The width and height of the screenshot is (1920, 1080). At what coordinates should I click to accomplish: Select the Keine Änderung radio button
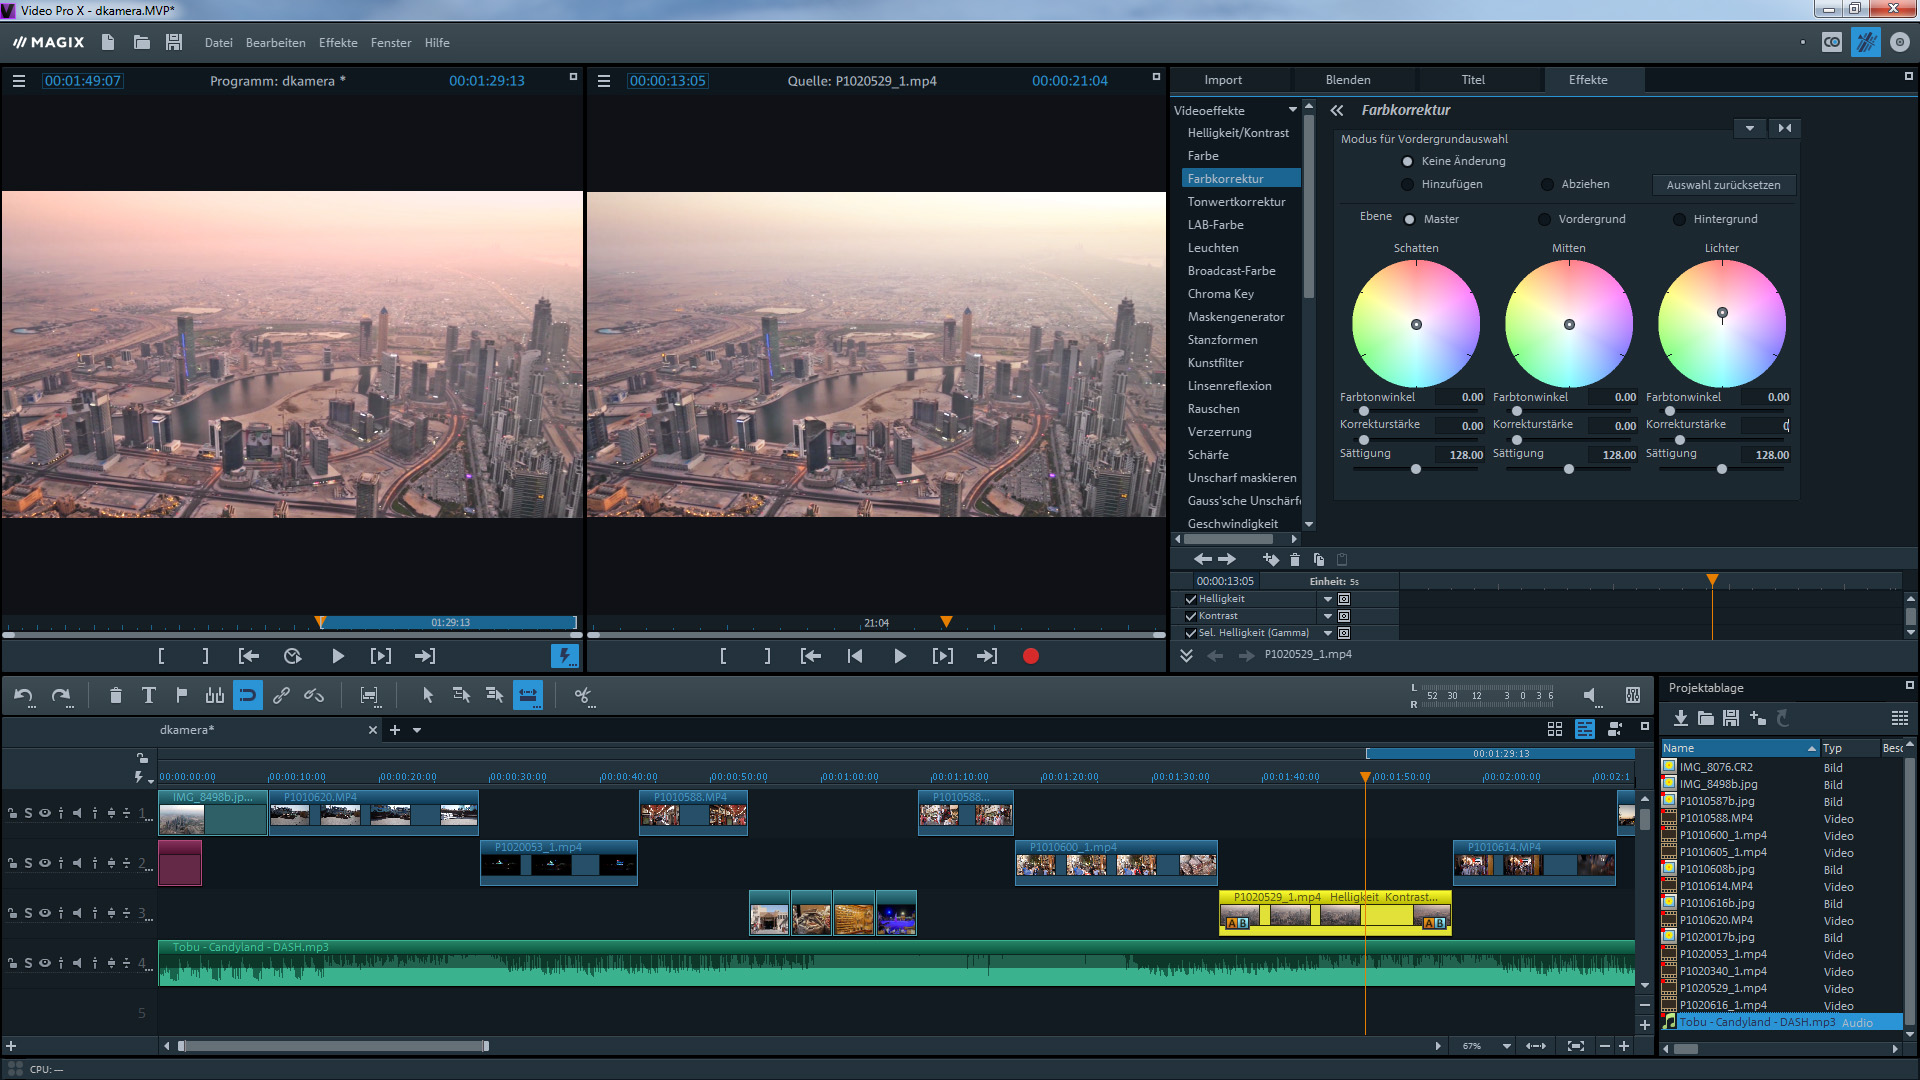[x=1408, y=161]
